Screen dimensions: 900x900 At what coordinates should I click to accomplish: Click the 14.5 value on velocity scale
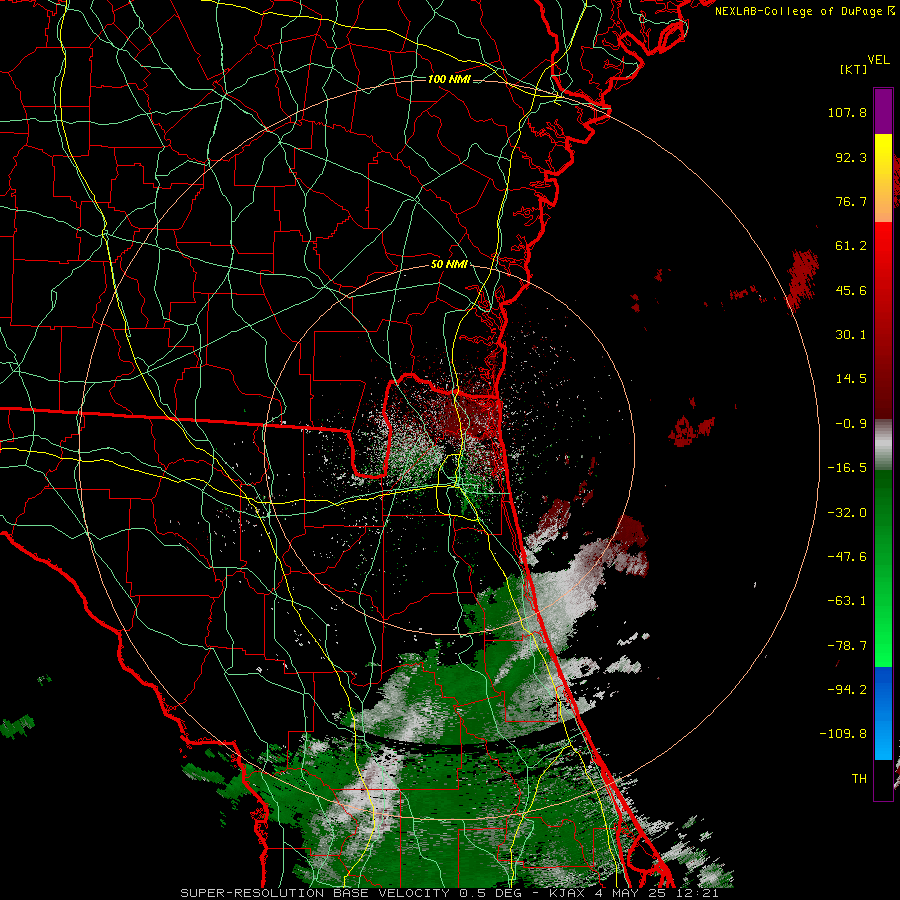(851, 379)
